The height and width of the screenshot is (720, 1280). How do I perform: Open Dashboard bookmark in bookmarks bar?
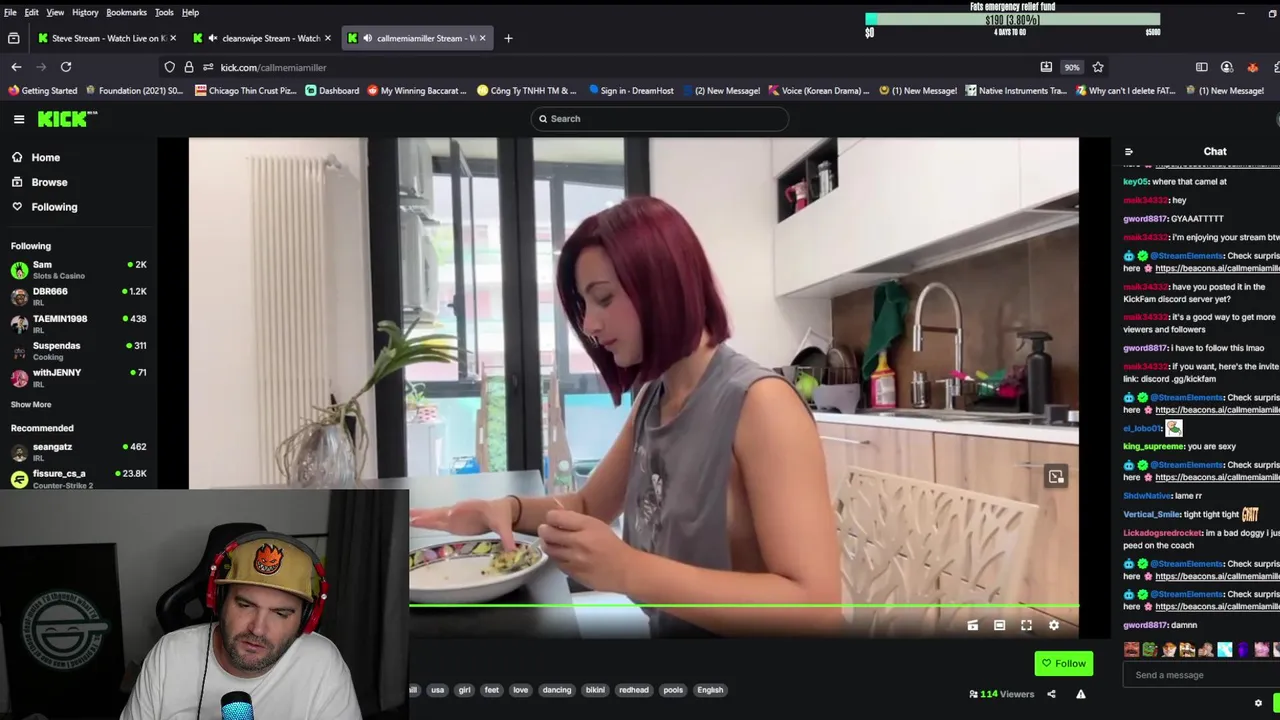pos(332,91)
